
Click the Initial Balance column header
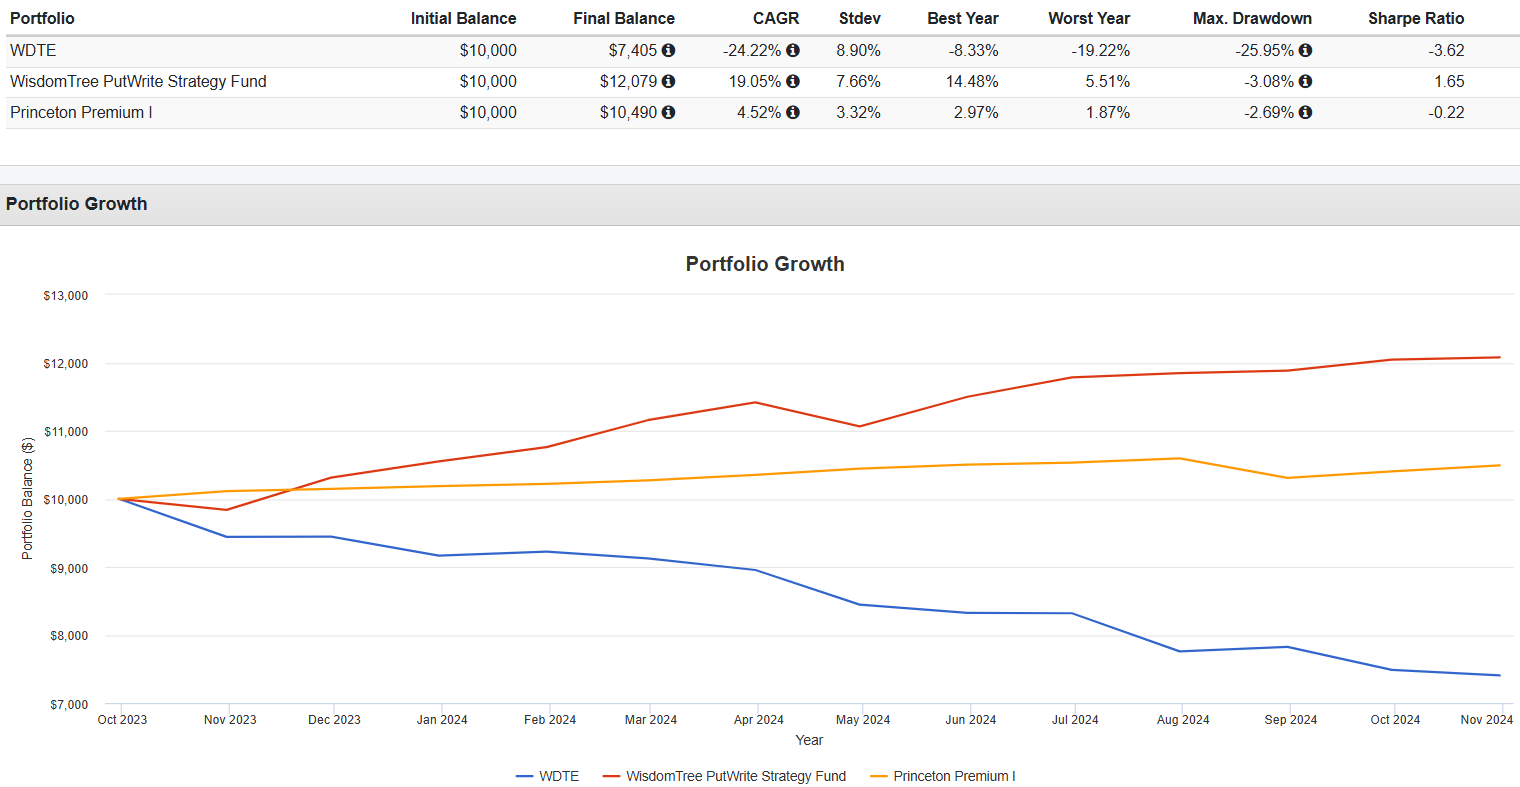click(x=464, y=18)
